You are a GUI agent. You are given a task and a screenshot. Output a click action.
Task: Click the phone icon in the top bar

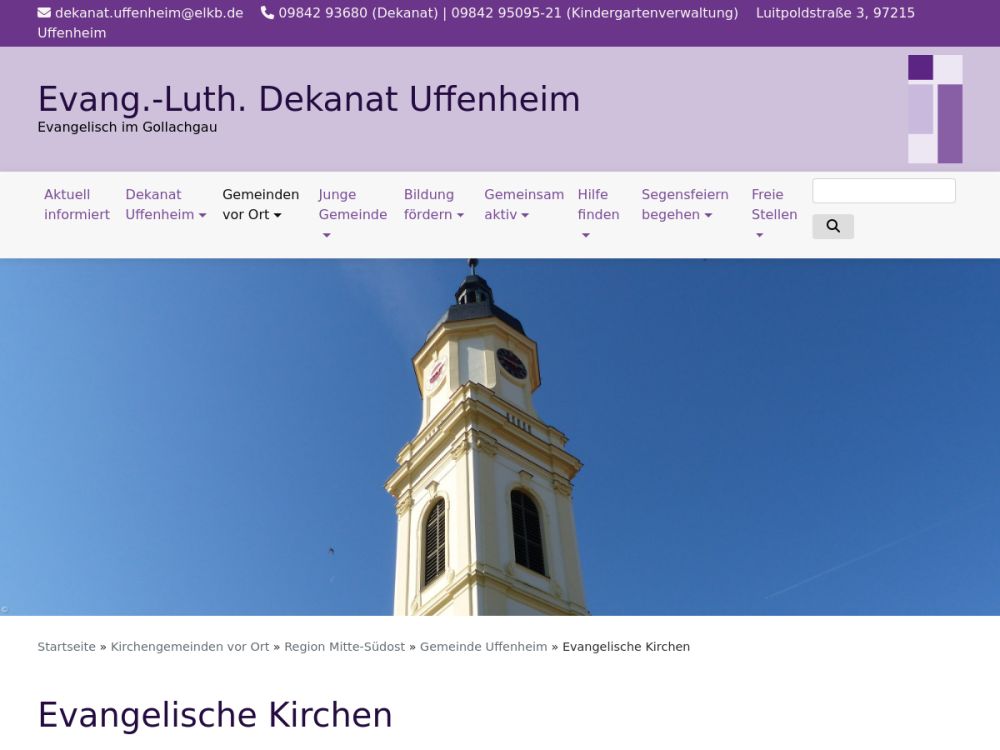(267, 13)
